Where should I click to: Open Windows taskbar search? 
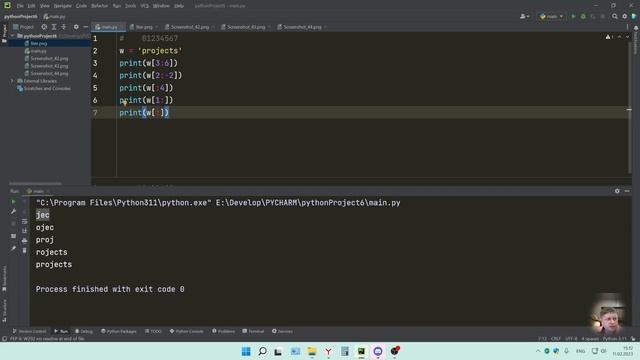click(x=262, y=351)
